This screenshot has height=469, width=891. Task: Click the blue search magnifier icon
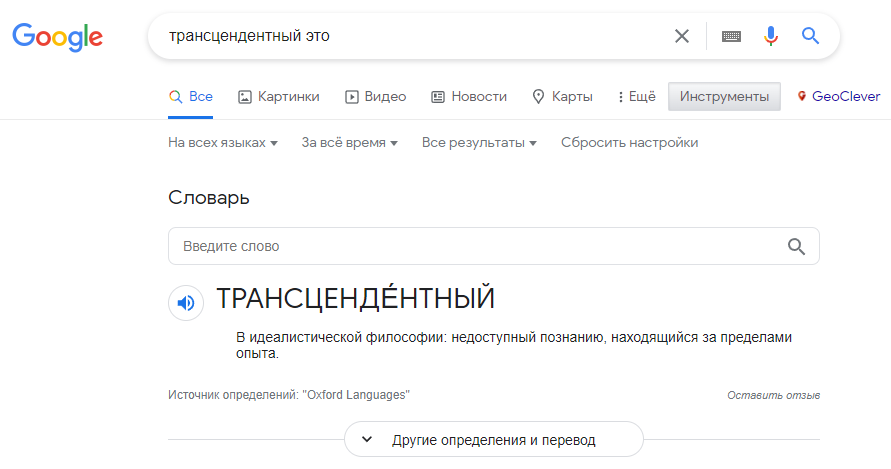(x=810, y=36)
